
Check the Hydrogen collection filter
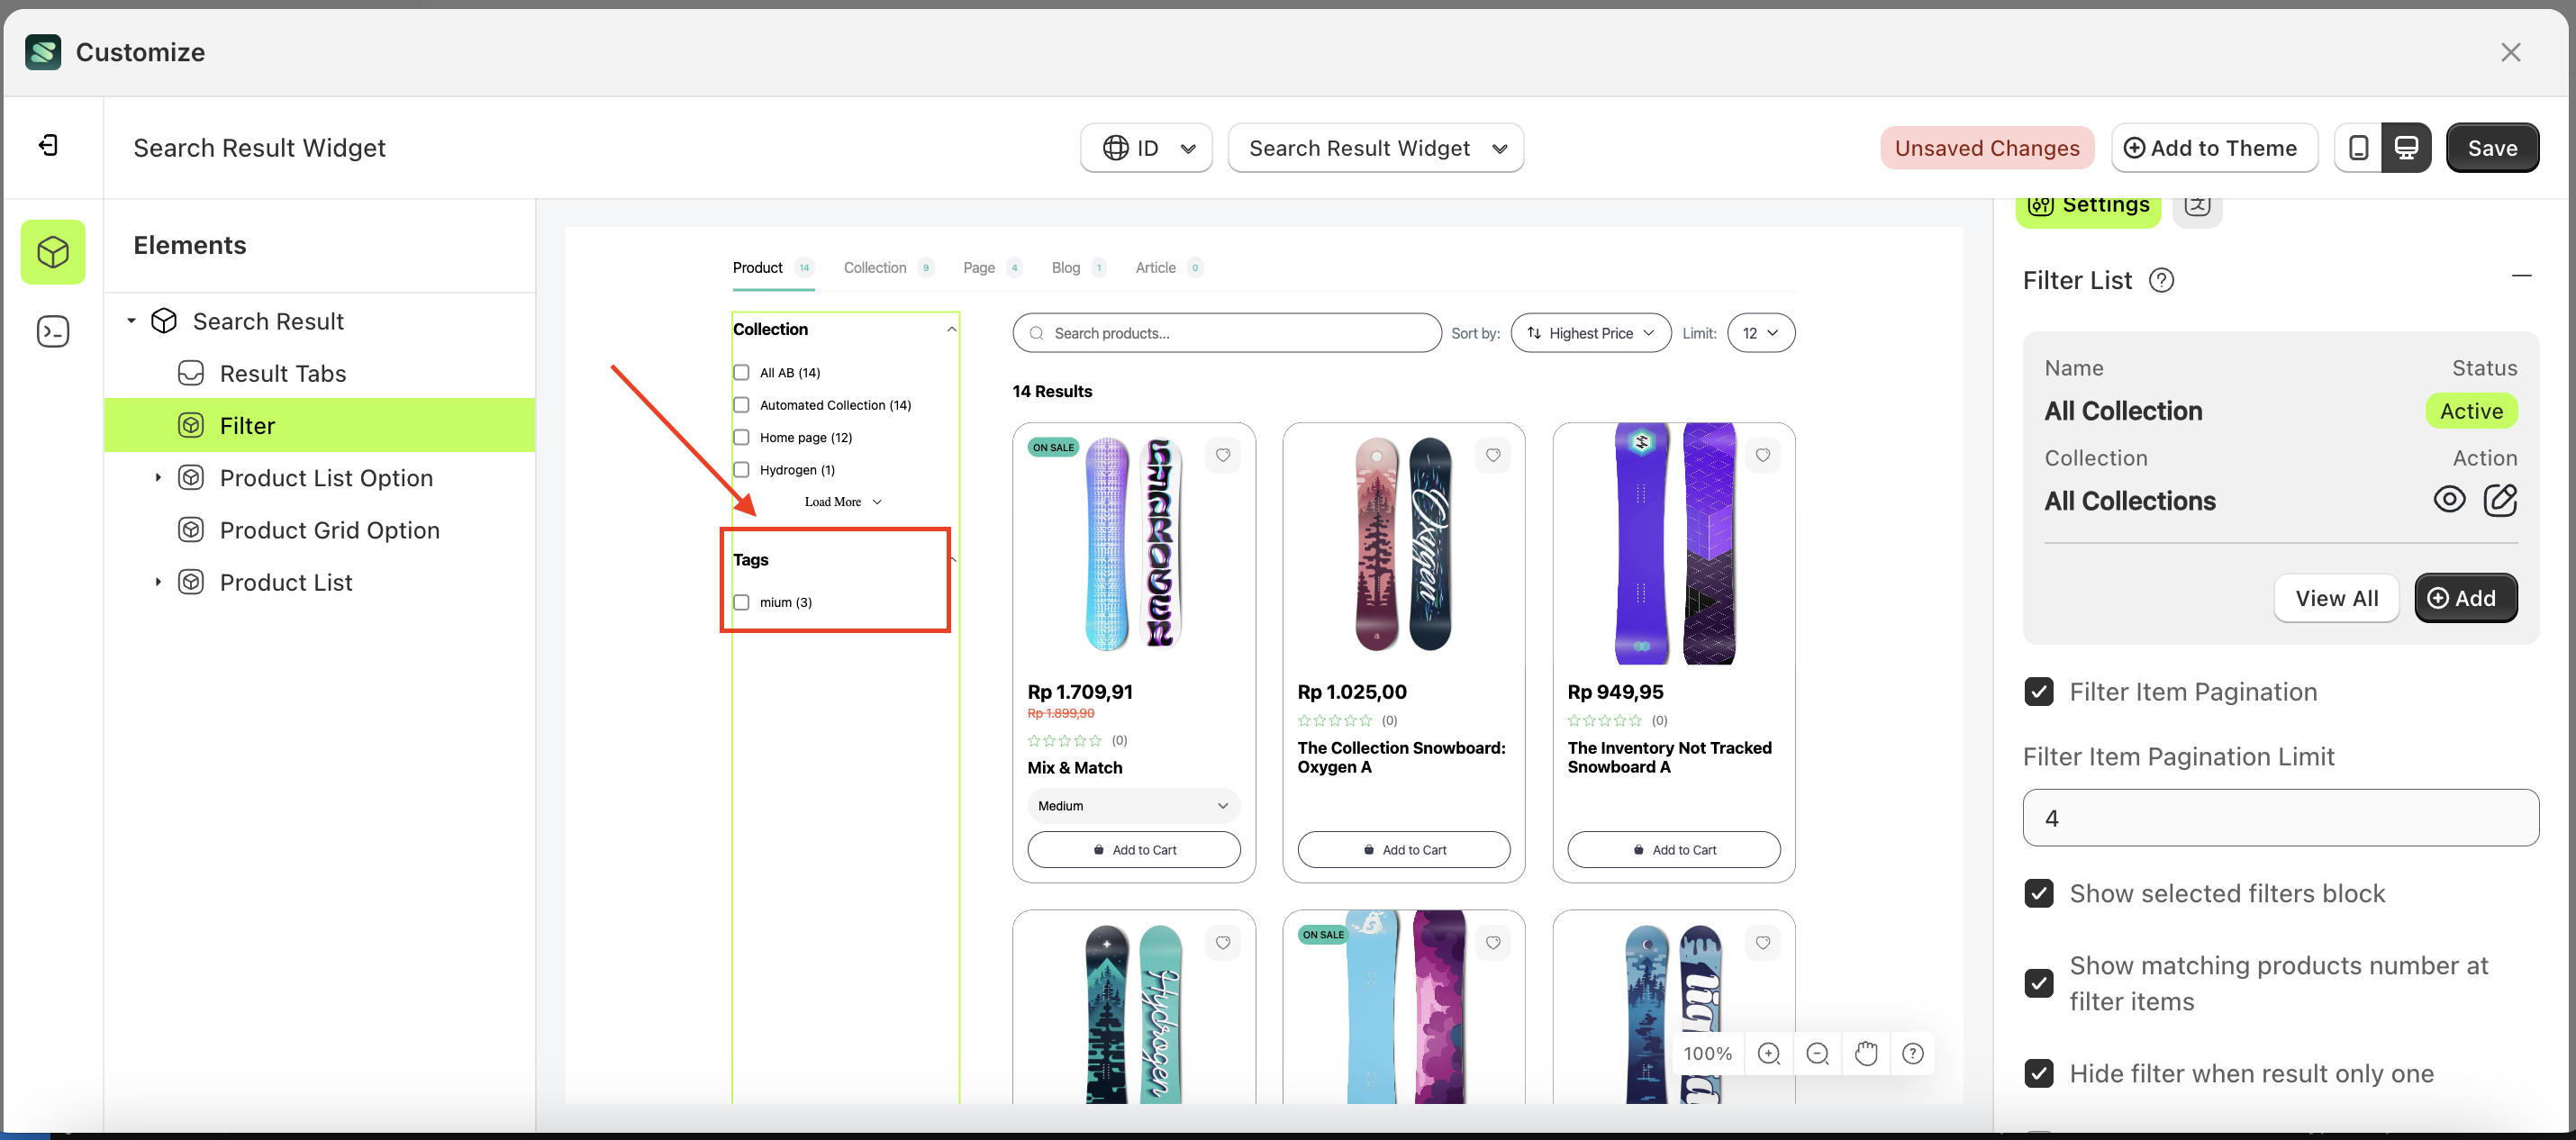(741, 470)
